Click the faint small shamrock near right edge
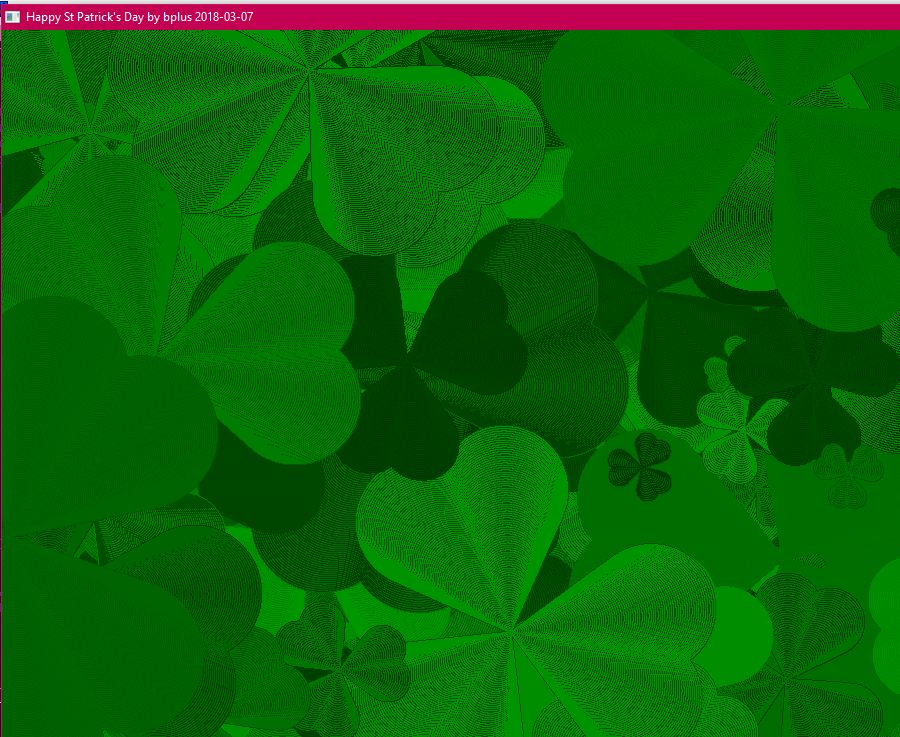This screenshot has width=900, height=737. point(848,477)
